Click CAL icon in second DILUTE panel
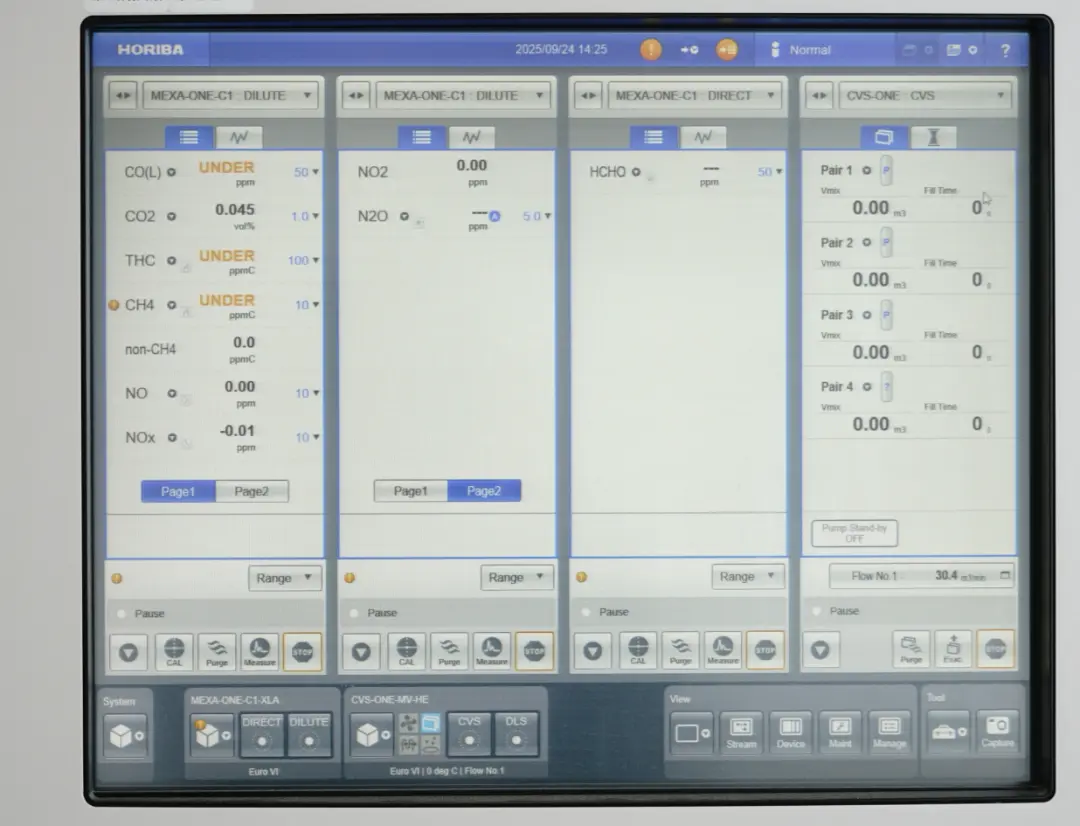Viewport: 1080px width, 826px height. coord(406,651)
